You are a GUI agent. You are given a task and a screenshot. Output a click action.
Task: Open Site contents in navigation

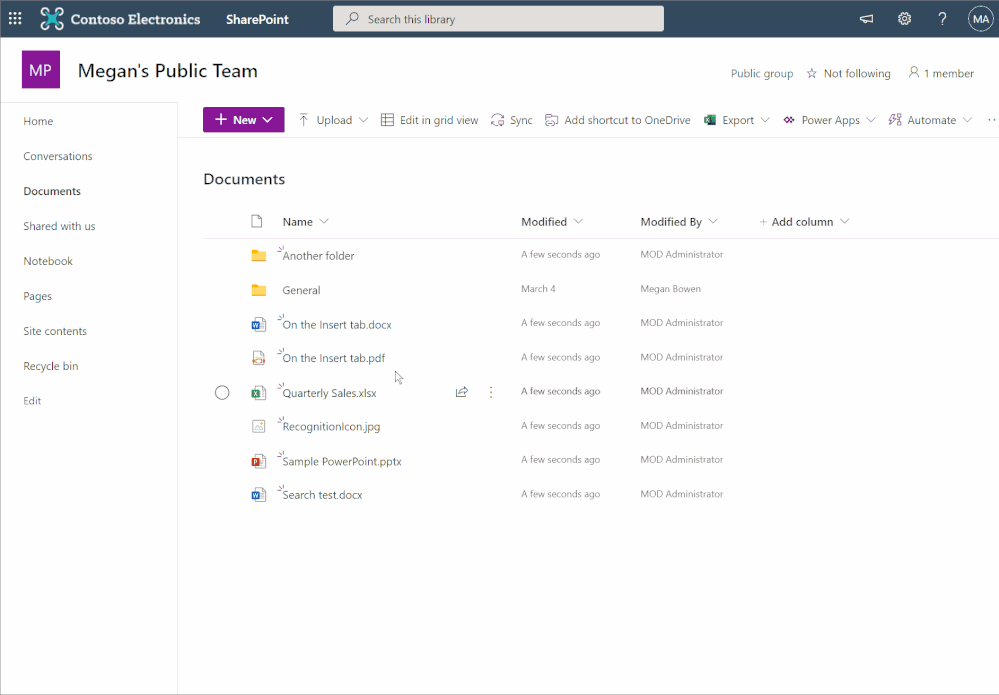pos(55,331)
